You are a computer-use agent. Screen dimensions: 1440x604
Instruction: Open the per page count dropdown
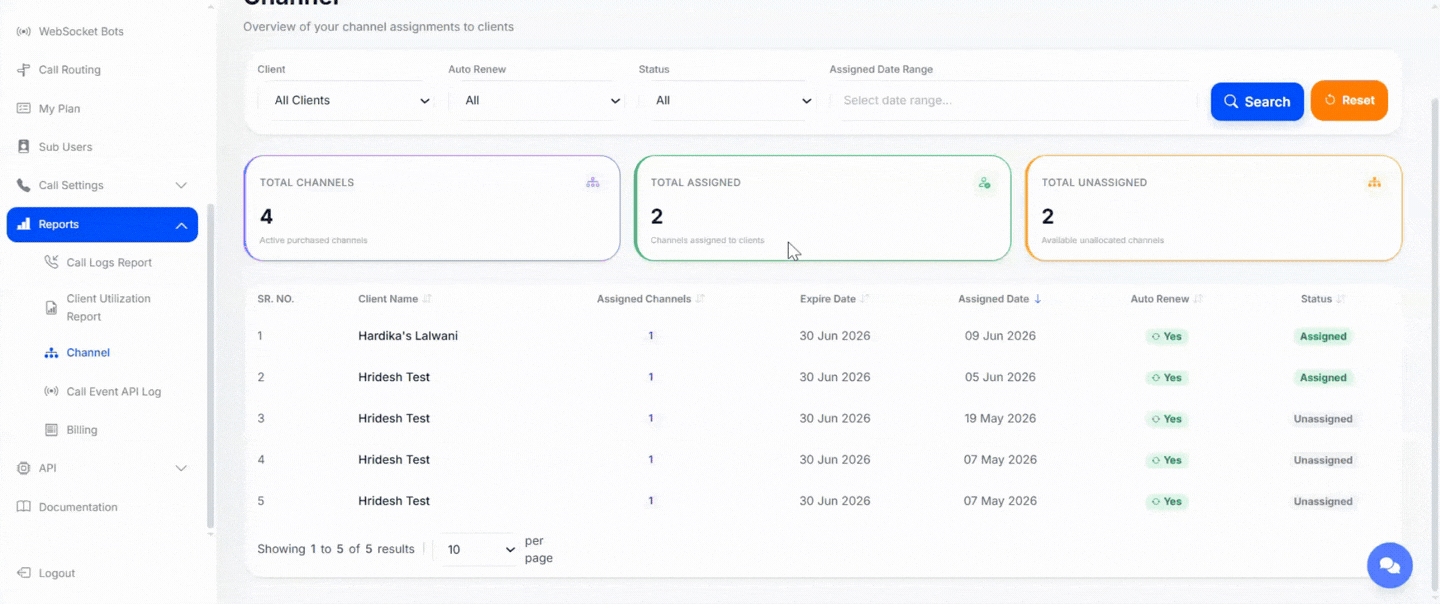480,549
